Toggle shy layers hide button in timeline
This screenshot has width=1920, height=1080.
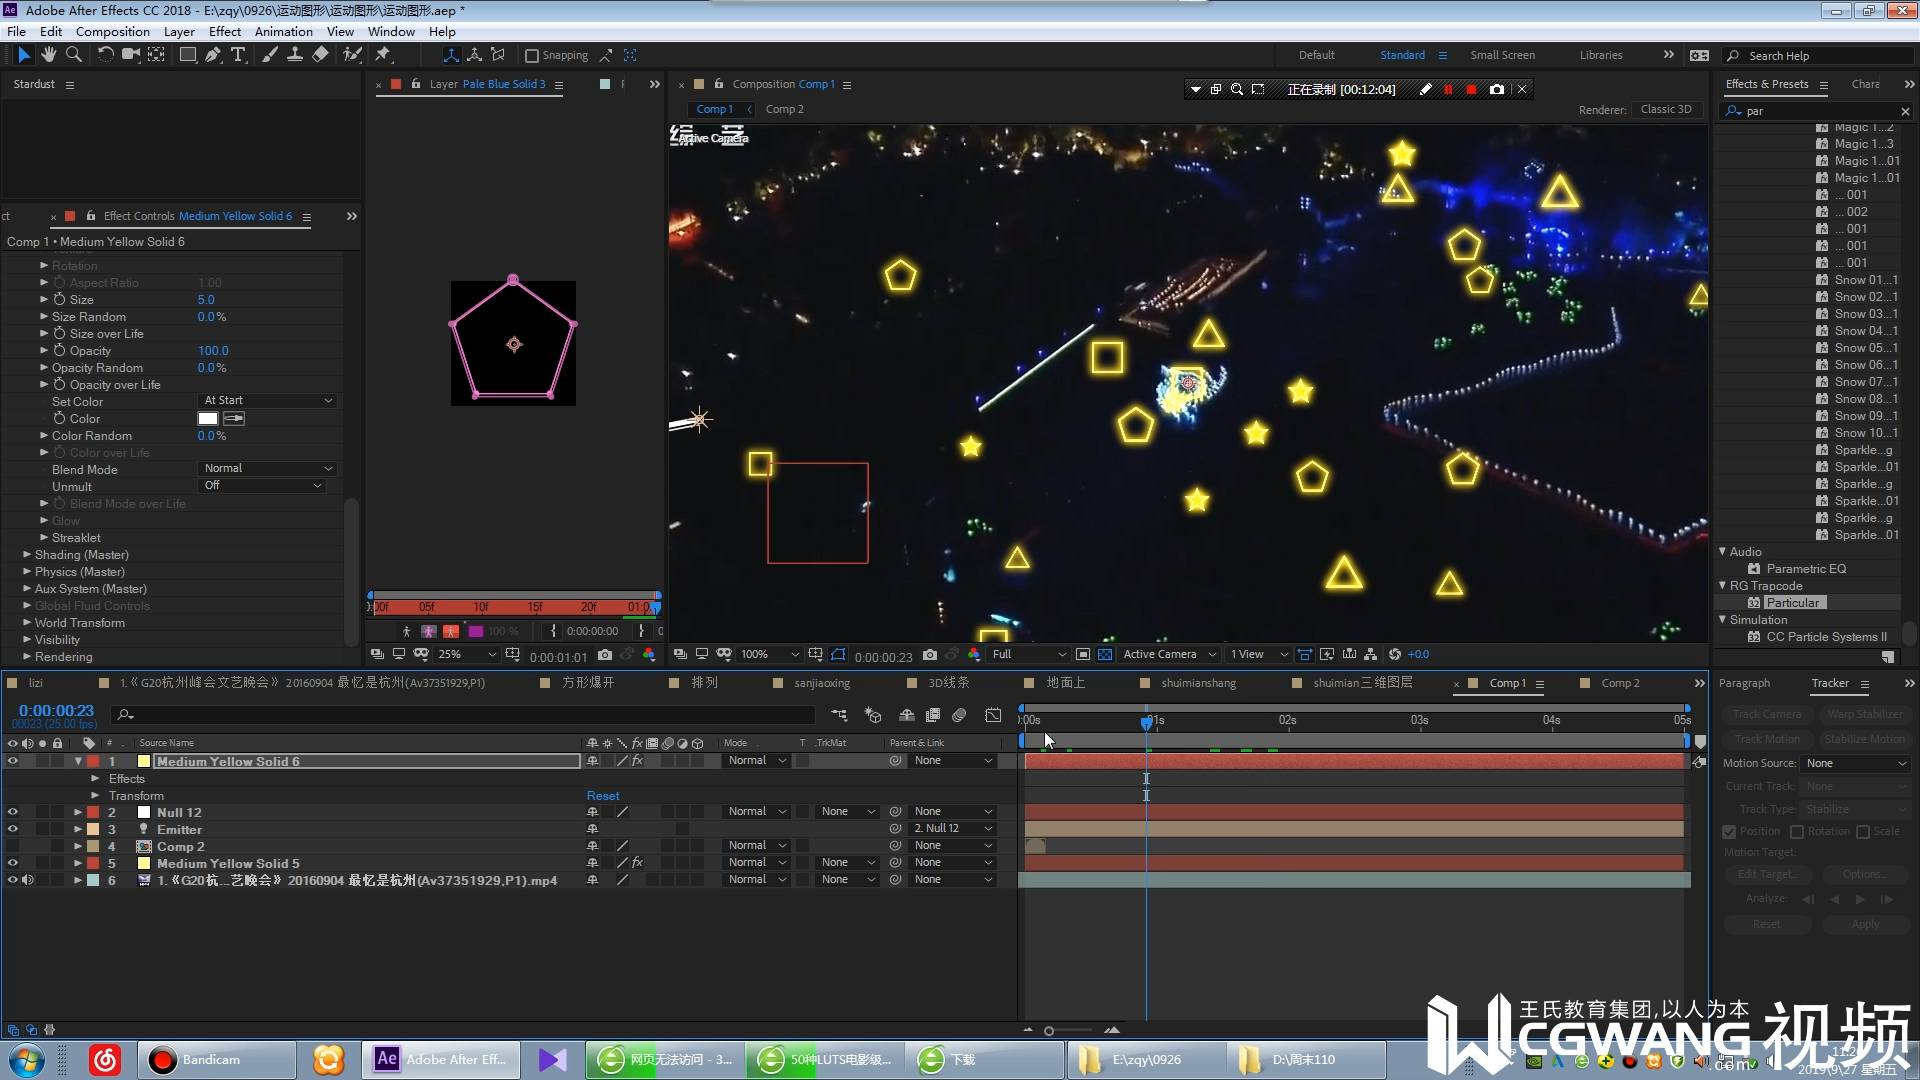[x=906, y=715]
